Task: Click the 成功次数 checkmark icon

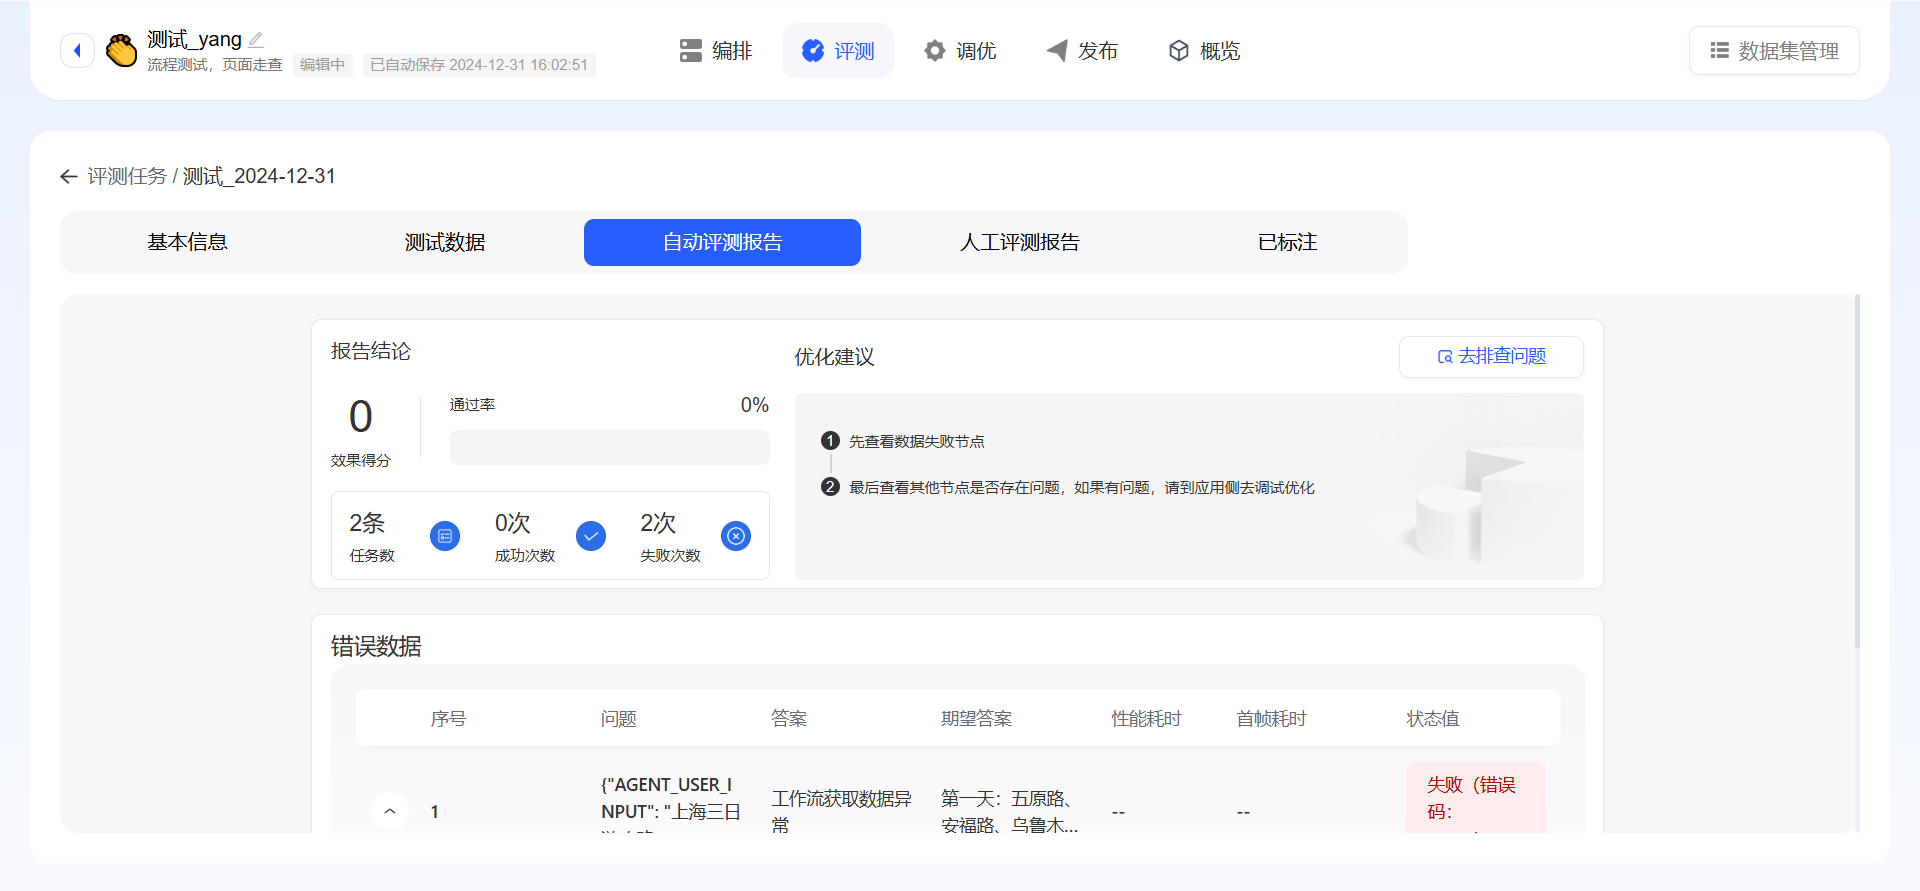Action: pos(591,536)
